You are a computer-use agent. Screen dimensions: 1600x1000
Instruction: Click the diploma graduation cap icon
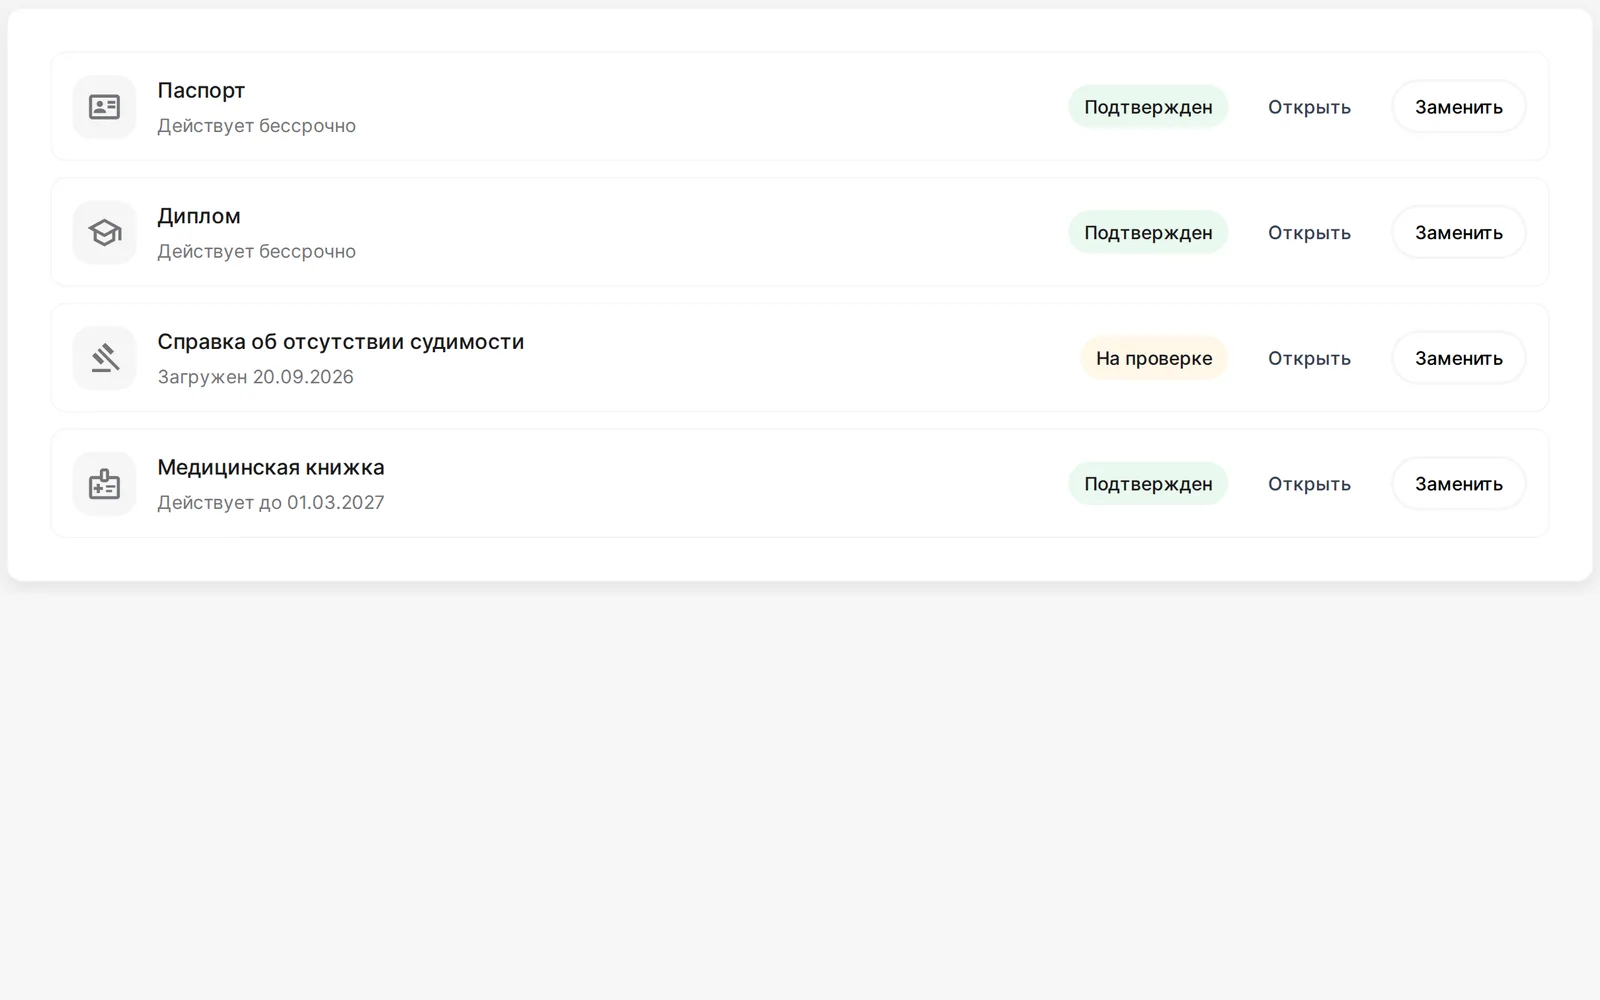[104, 233]
